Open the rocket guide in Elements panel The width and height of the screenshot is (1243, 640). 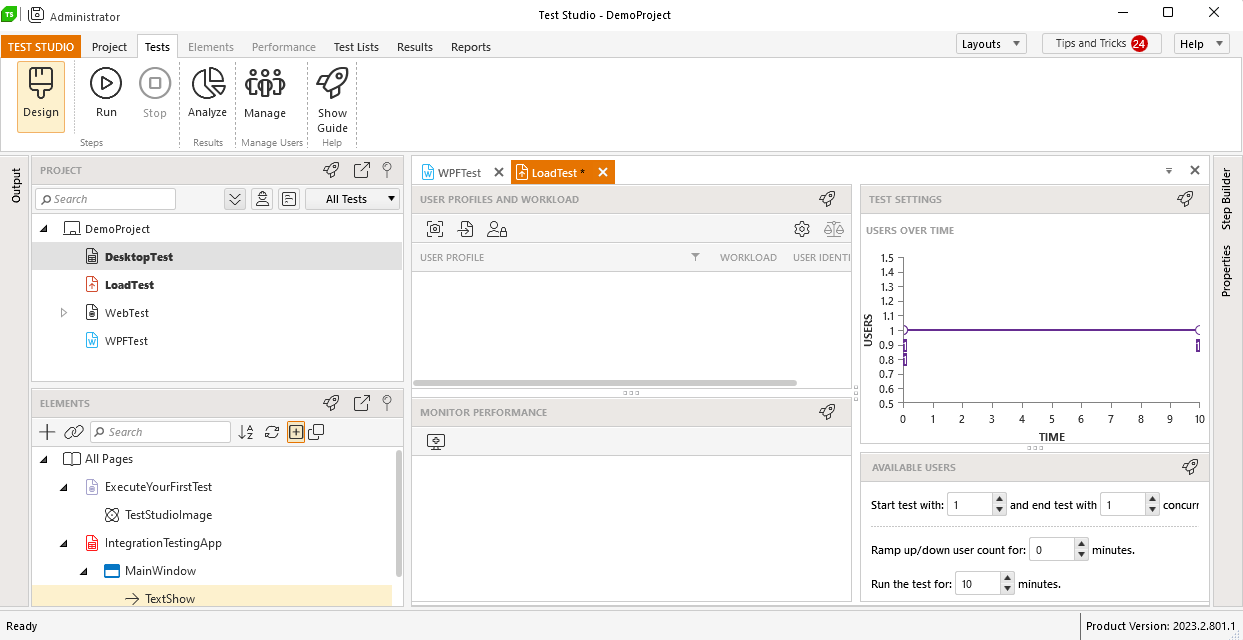tap(331, 403)
